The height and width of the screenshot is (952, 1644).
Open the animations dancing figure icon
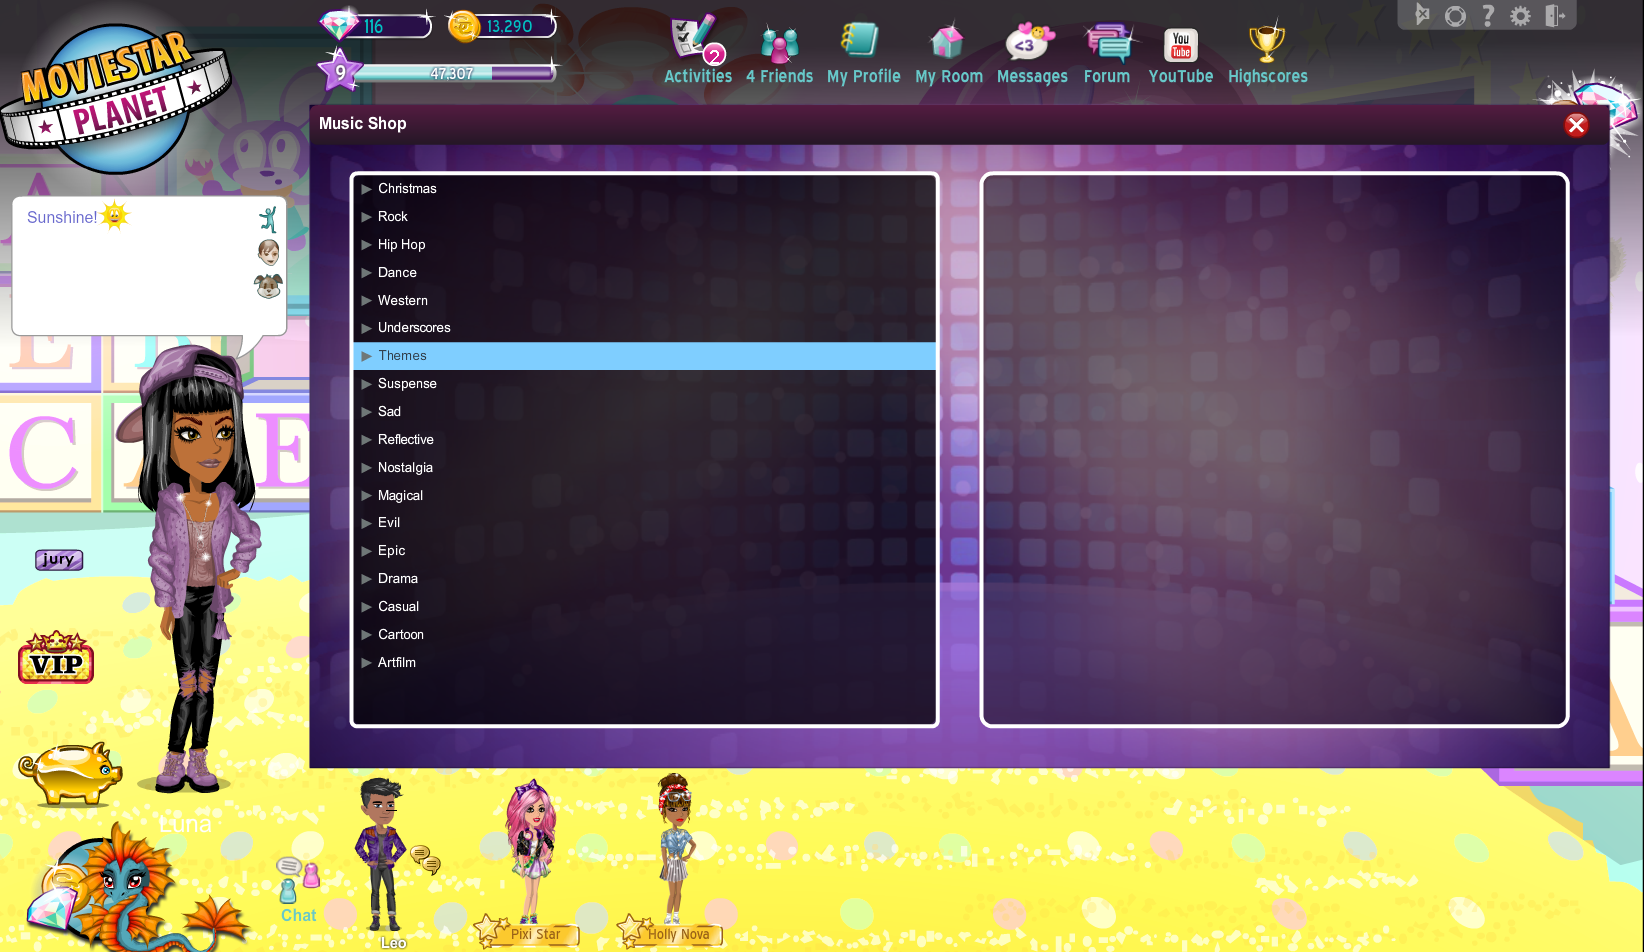click(268, 219)
